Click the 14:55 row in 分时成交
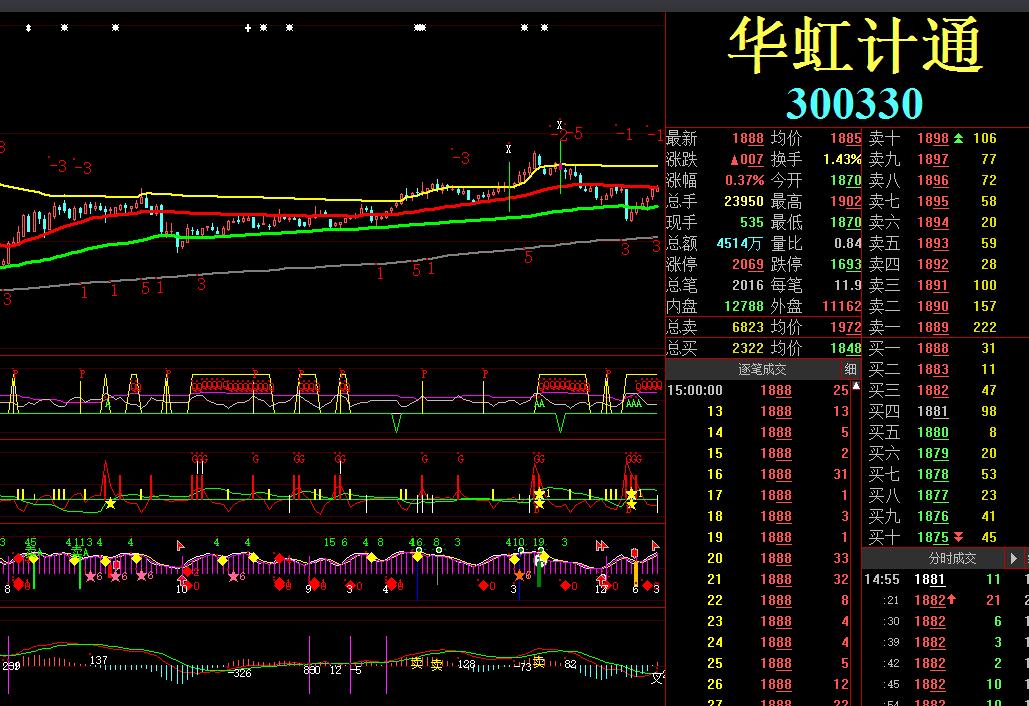Screen dimensions: 1029x706 tap(945, 579)
